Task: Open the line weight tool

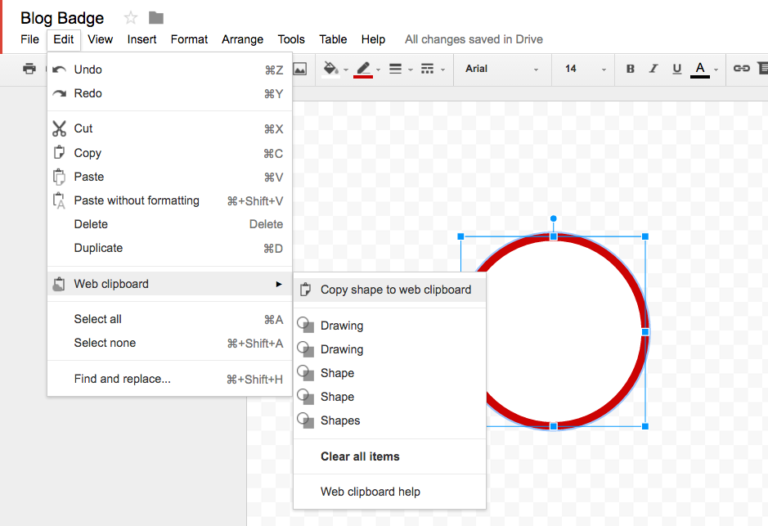Action: coord(395,69)
